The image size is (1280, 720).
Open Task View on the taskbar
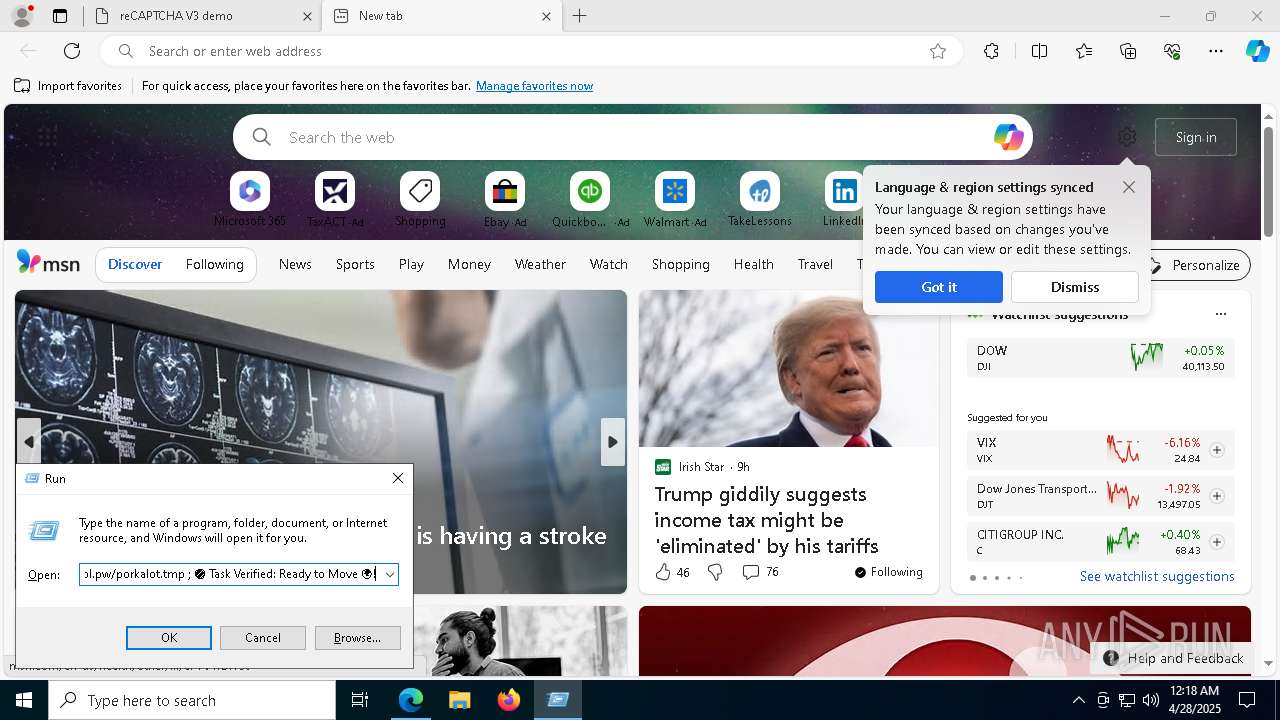360,700
